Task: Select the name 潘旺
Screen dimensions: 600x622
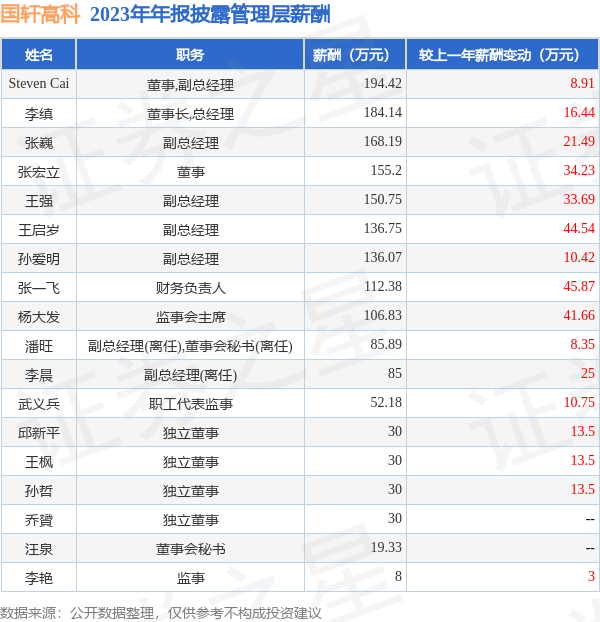Action: click(38, 346)
